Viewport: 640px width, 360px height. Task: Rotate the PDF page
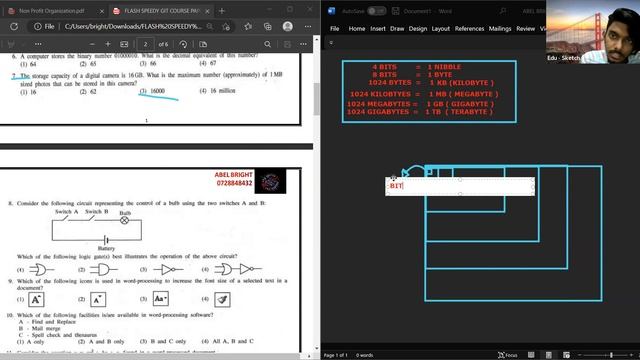tap(183, 44)
